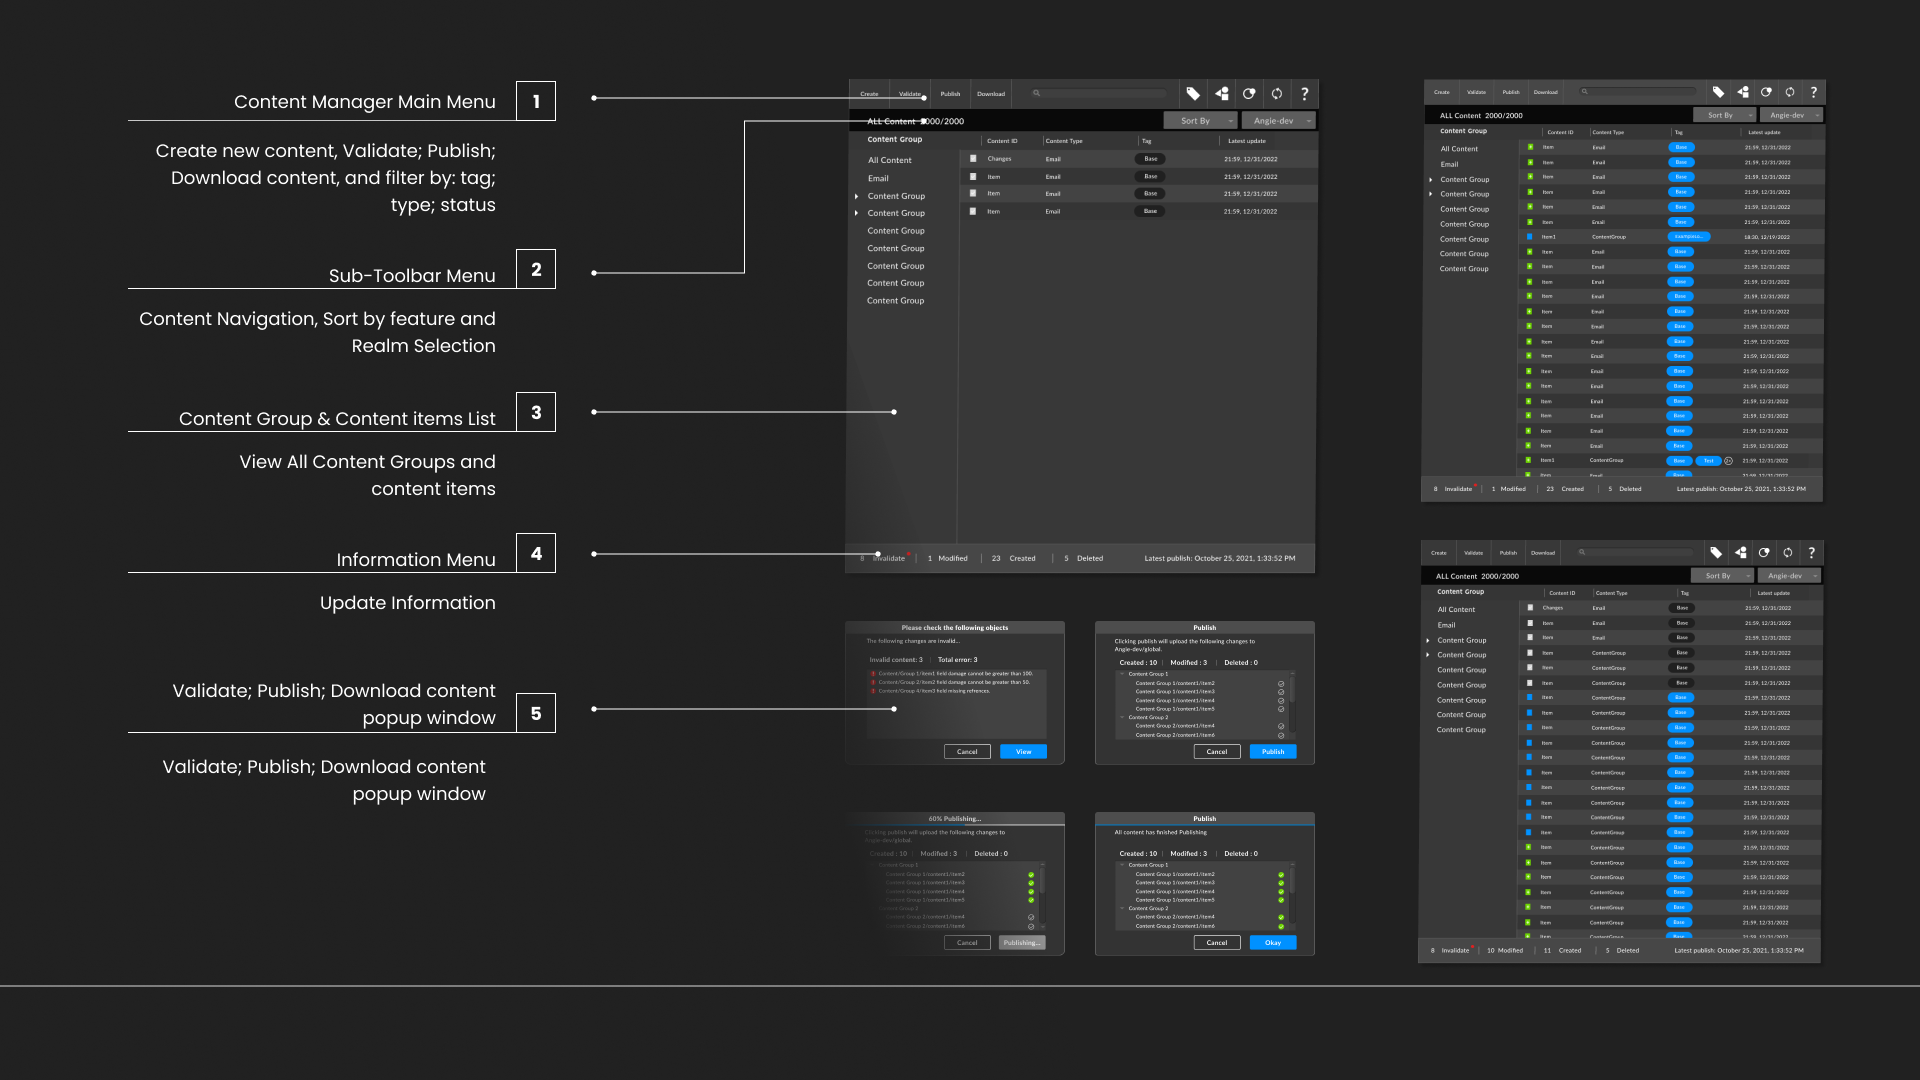Toggle the 'Changes' row checkbox in bottom-right window
This screenshot has height=1080, width=1920.
[x=1530, y=608]
